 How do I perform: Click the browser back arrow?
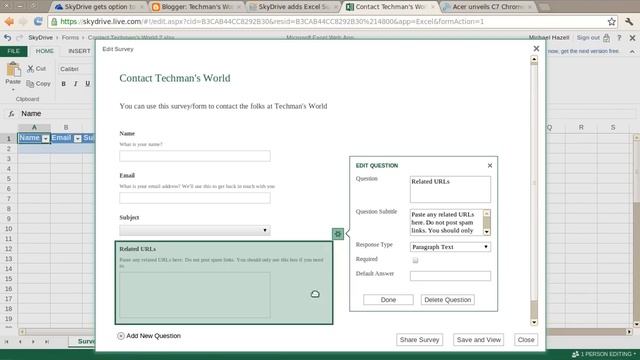pos(9,21)
